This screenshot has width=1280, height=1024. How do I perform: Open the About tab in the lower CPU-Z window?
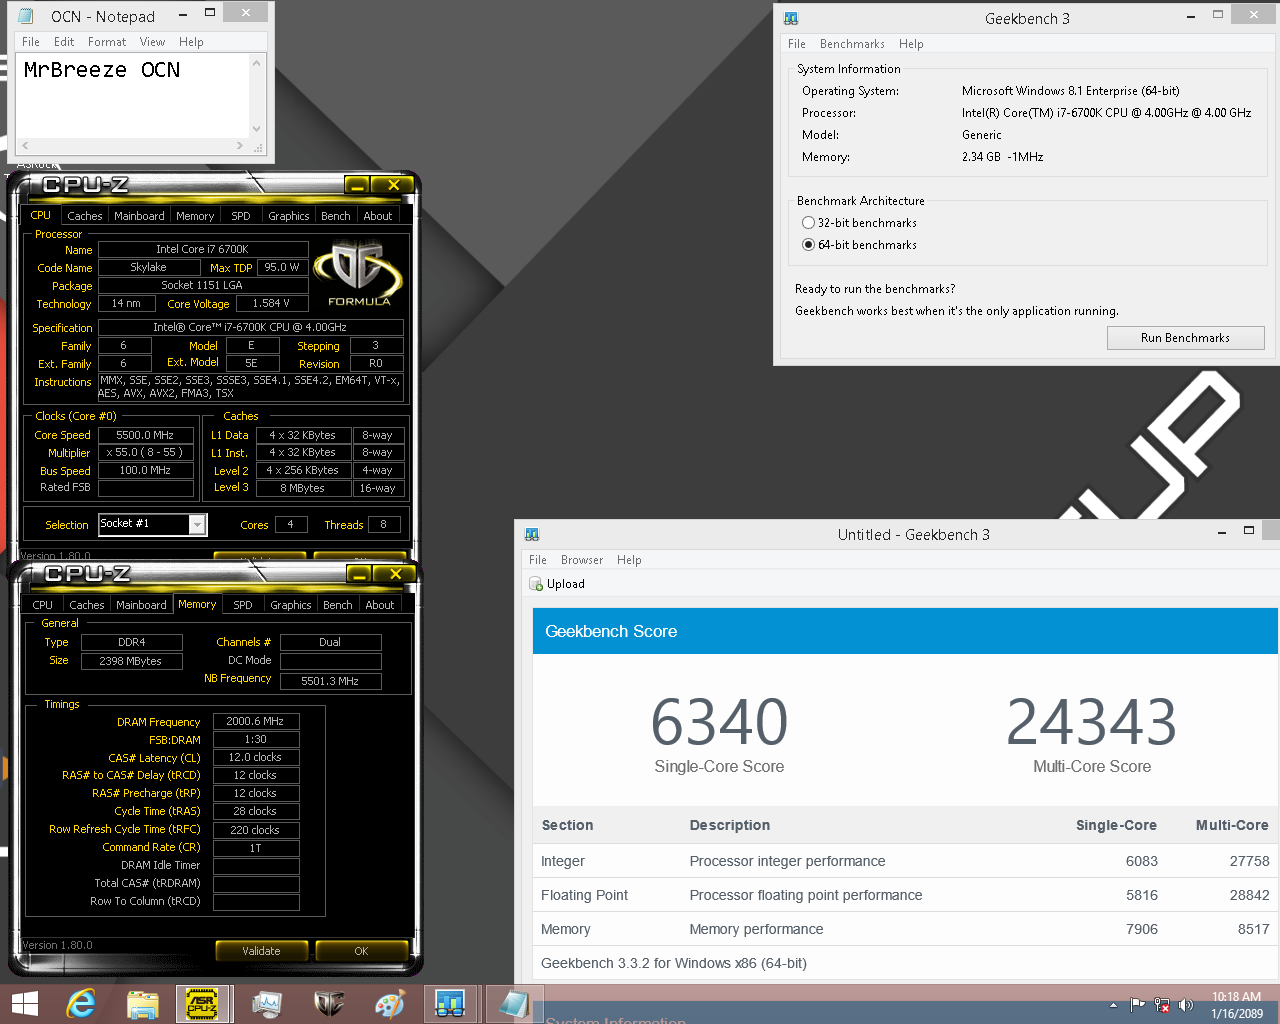coord(379,605)
